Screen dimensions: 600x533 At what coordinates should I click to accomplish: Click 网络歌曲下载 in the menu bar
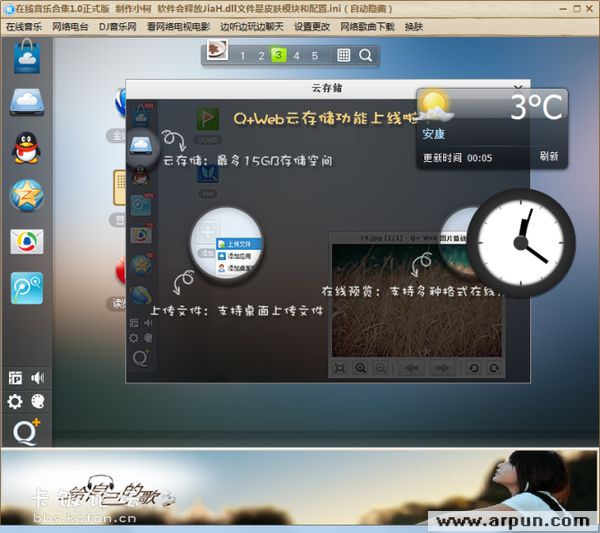[x=368, y=27]
